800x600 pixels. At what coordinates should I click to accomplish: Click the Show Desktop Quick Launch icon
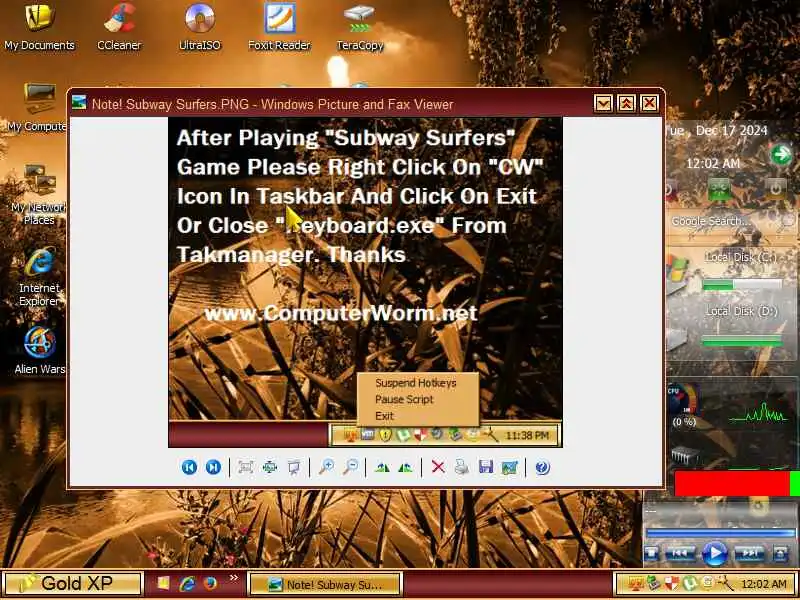point(163,583)
